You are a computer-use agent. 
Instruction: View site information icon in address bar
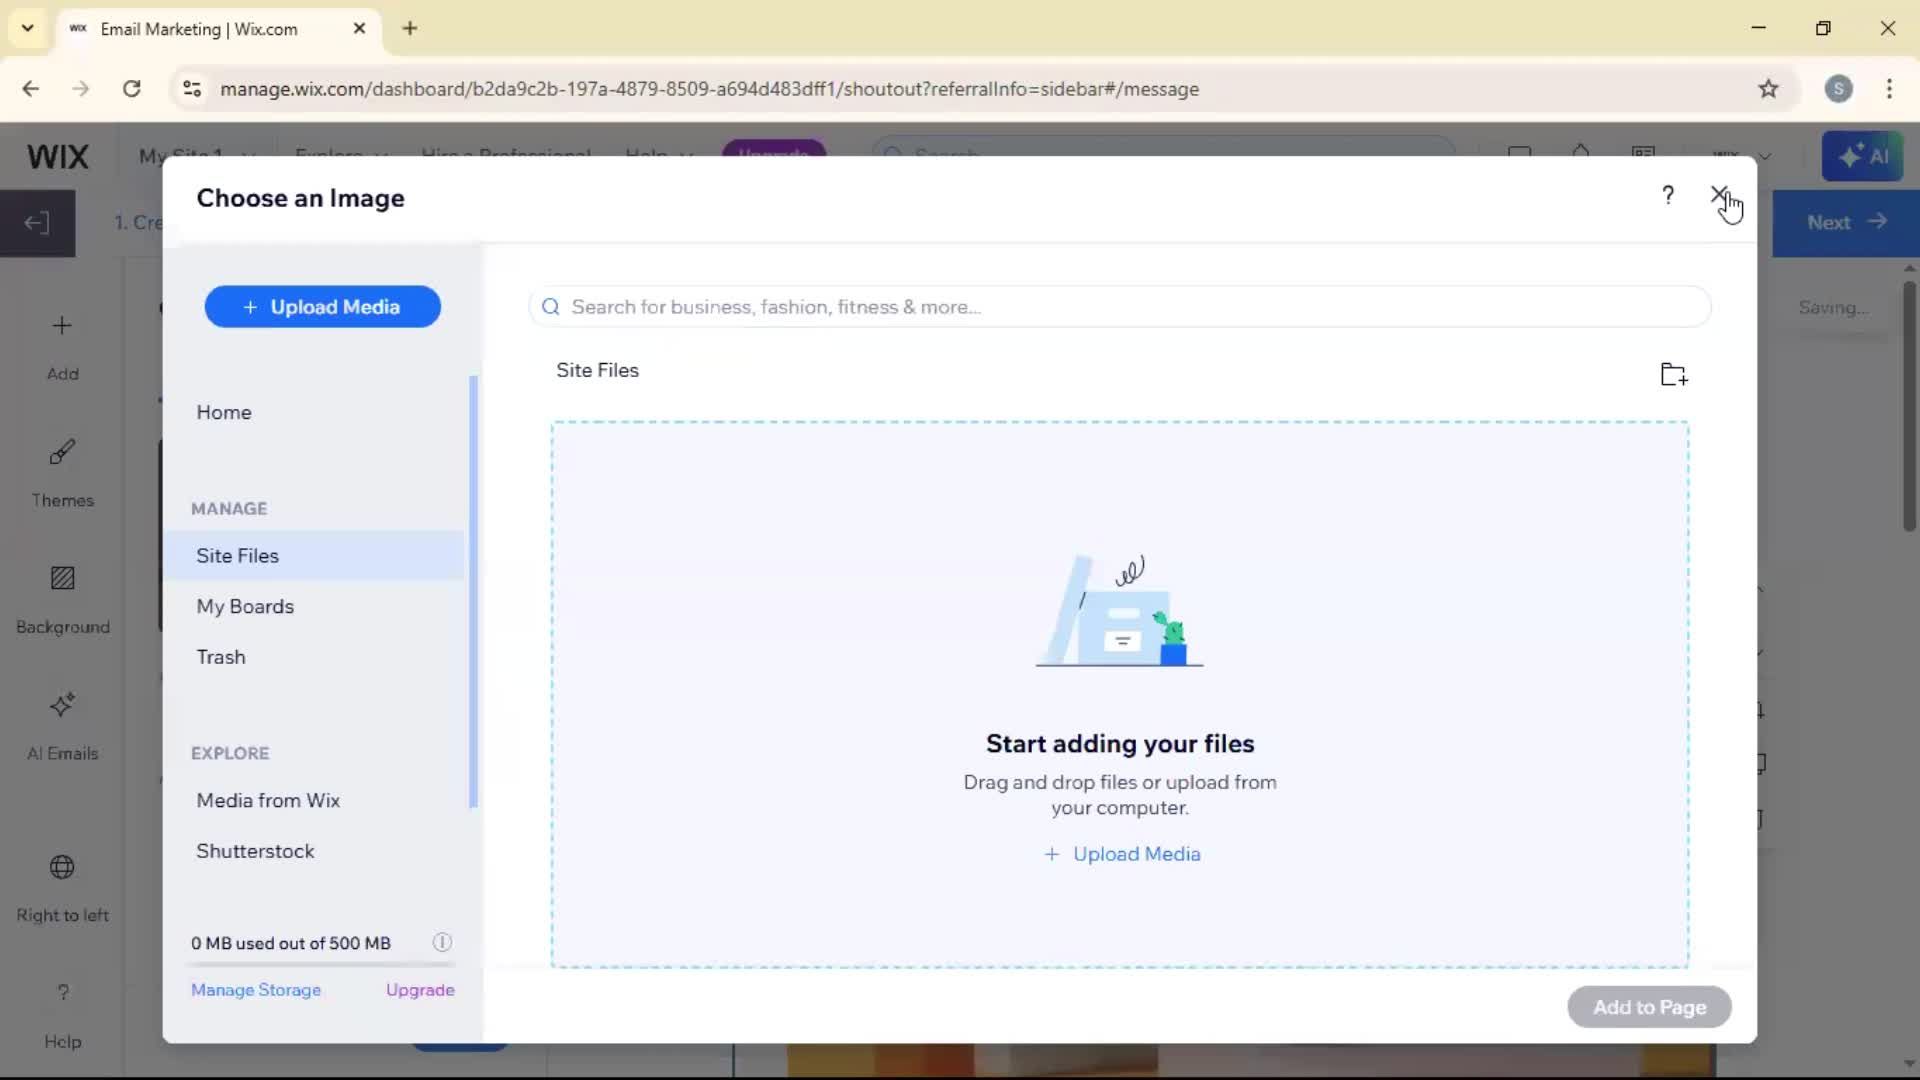click(192, 89)
